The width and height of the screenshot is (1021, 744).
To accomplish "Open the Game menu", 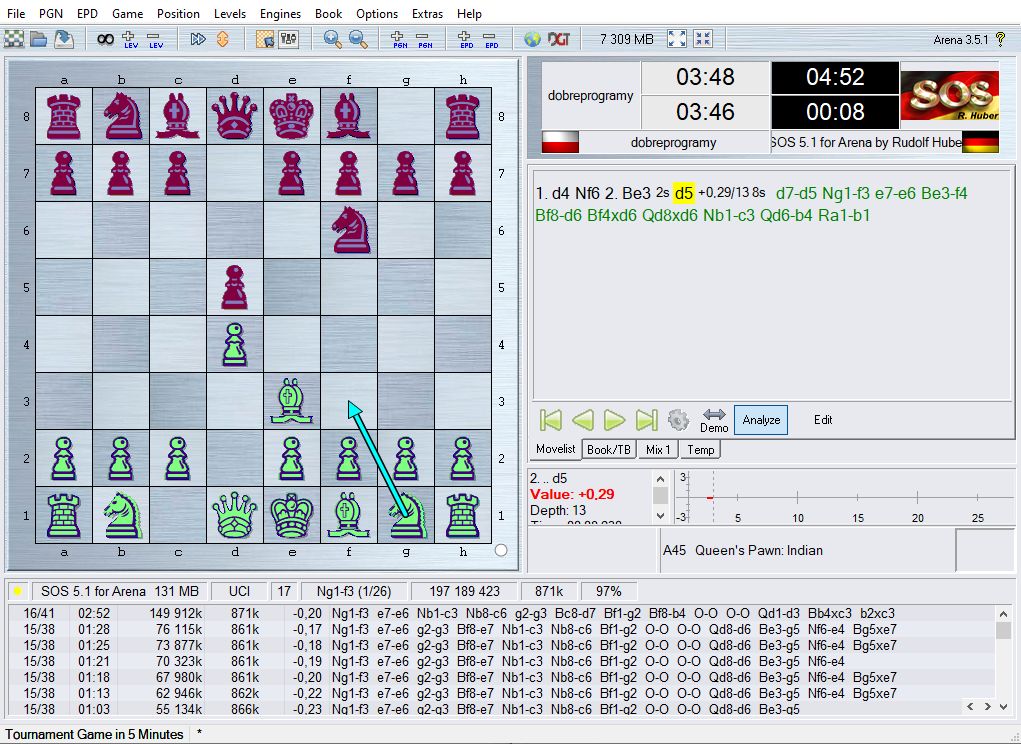I will click(128, 14).
